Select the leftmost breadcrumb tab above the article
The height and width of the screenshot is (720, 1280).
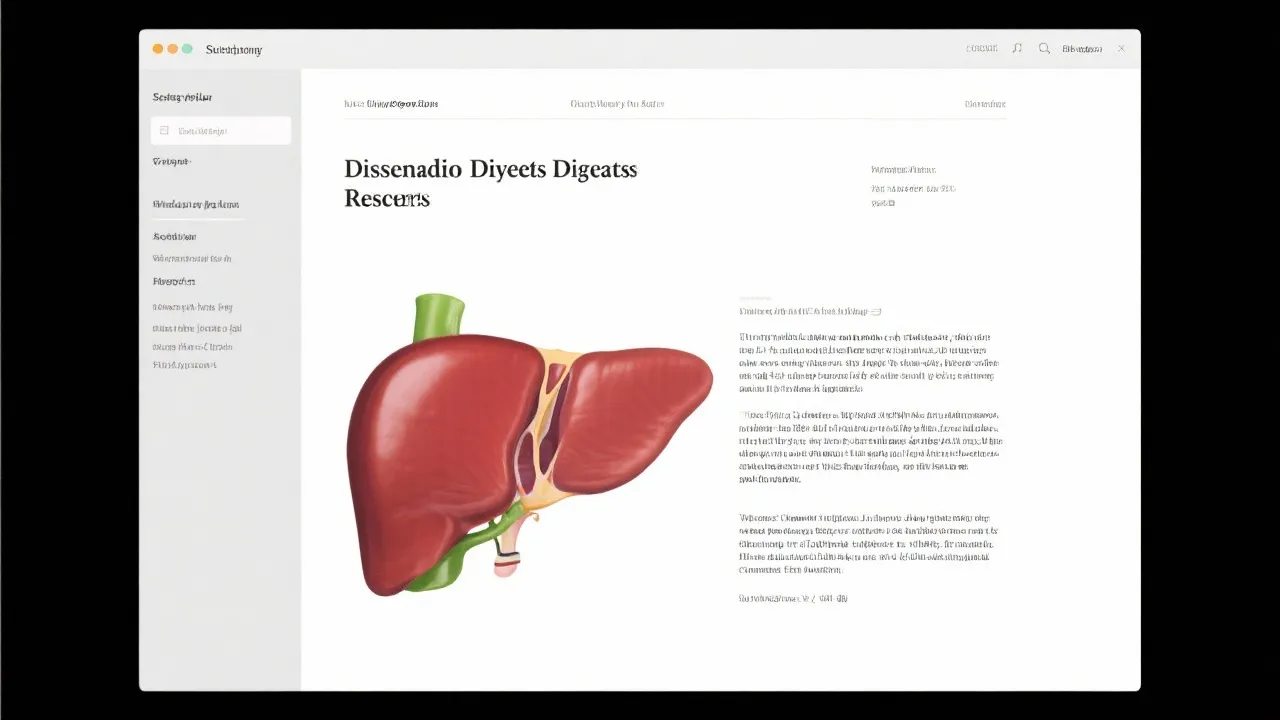(392, 103)
